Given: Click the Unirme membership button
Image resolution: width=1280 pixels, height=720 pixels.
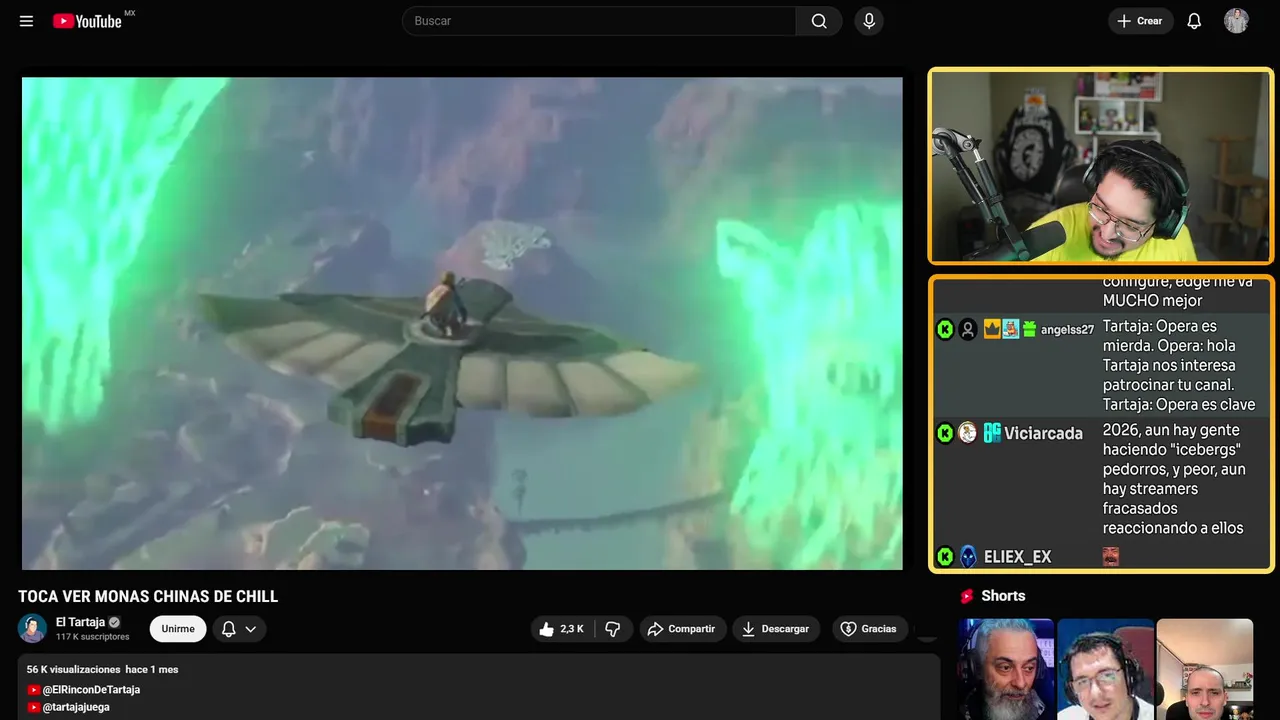Looking at the screenshot, I should [x=178, y=629].
